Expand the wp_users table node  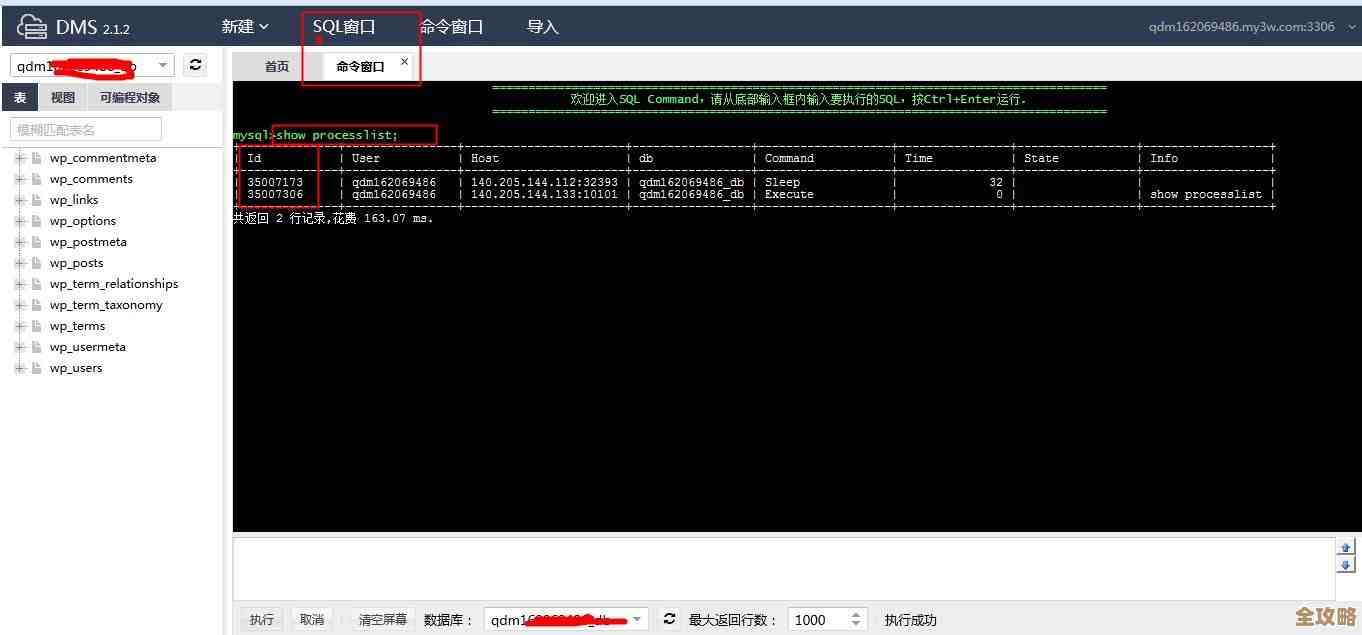coord(20,367)
